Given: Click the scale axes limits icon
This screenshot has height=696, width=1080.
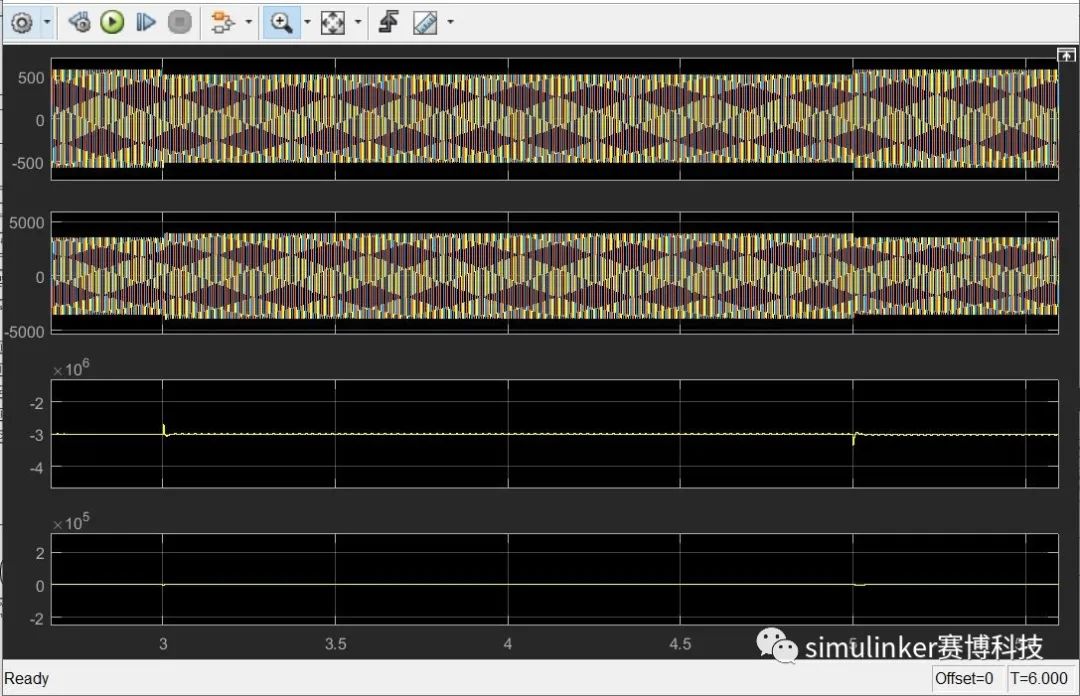Looking at the screenshot, I should click(x=333, y=22).
